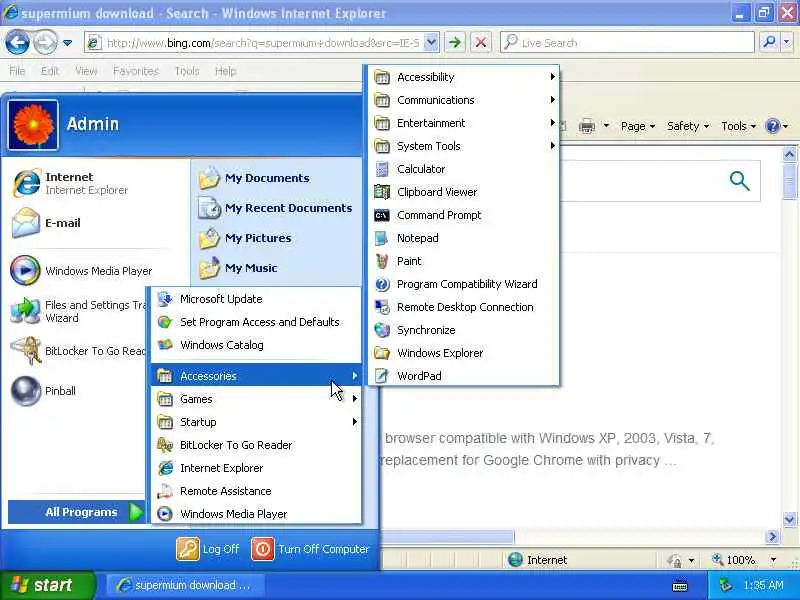
Task: Open the File menu
Action: pyautogui.click(x=17, y=71)
